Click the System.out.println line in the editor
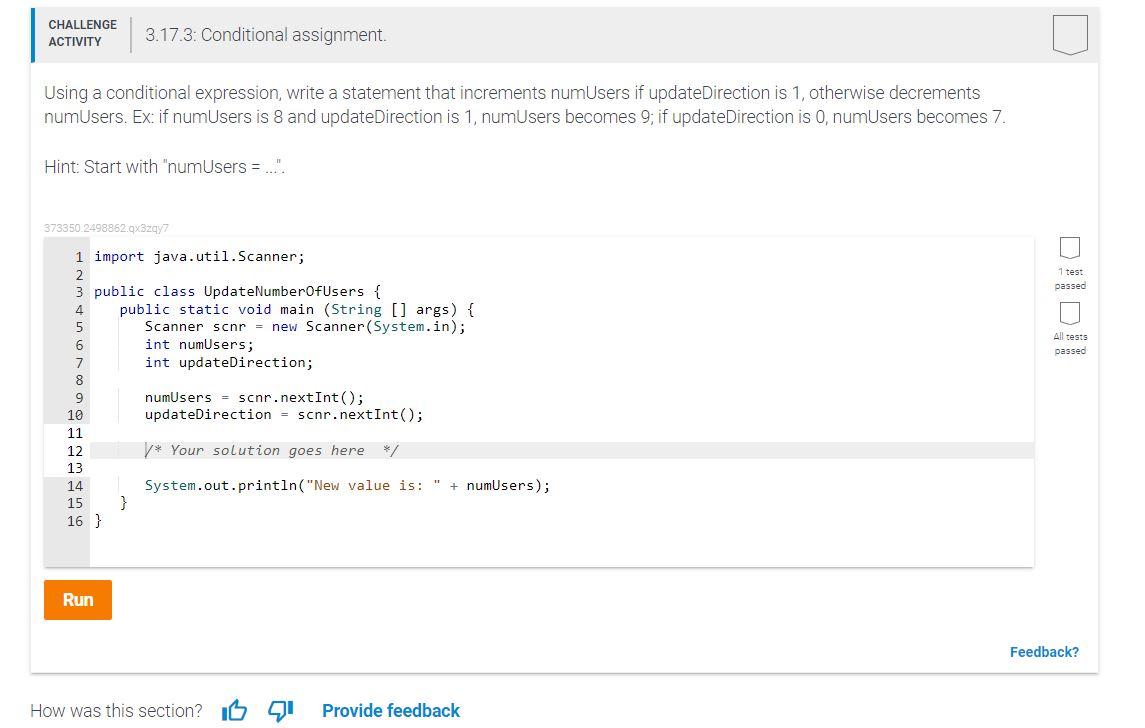 348,485
